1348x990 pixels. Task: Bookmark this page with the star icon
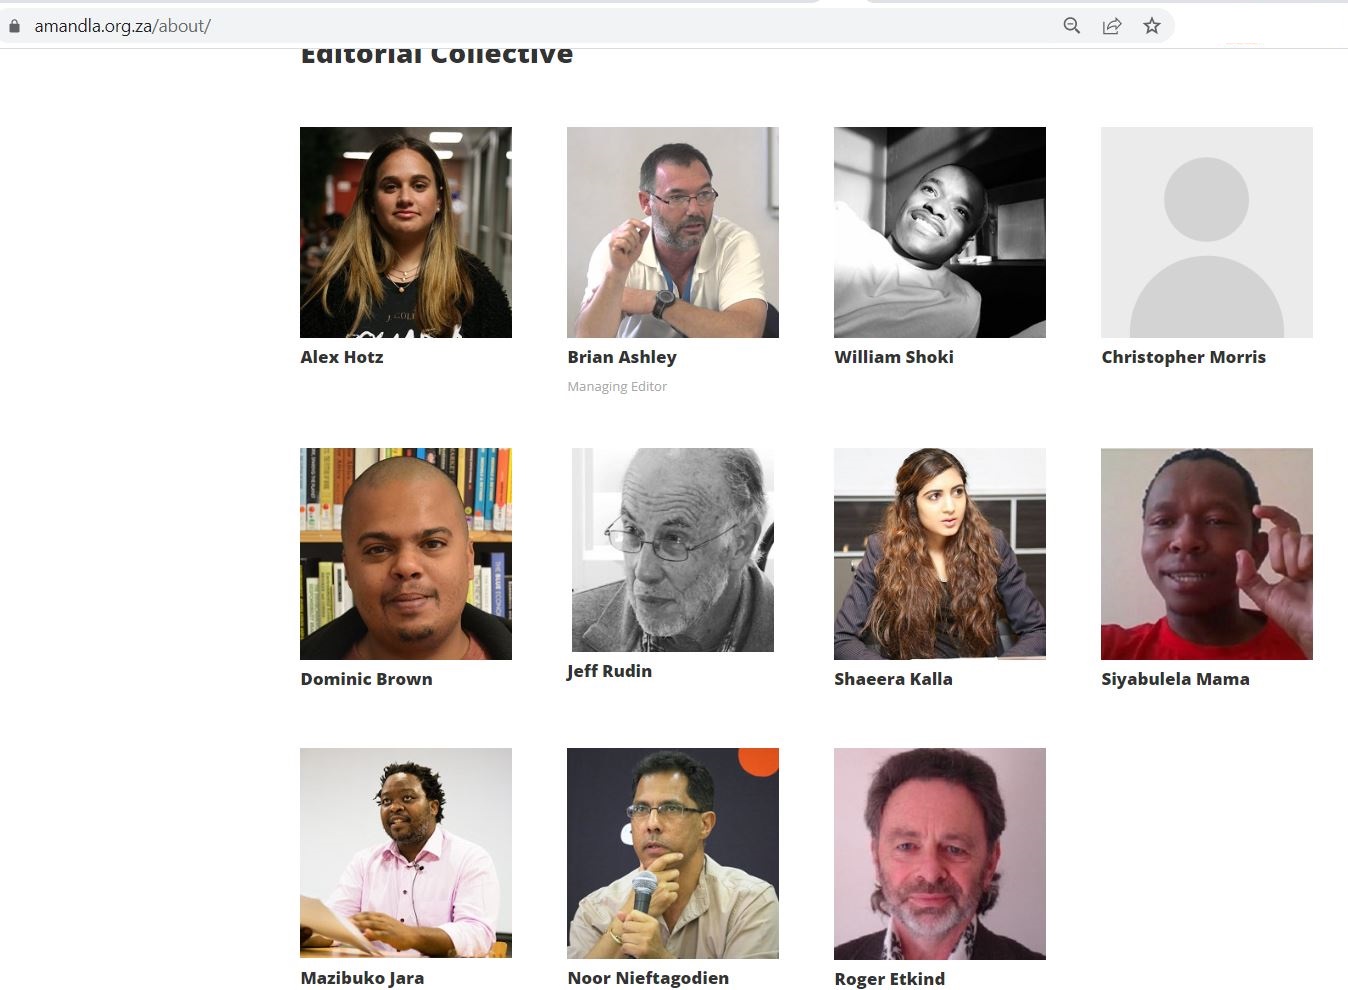click(x=1152, y=26)
